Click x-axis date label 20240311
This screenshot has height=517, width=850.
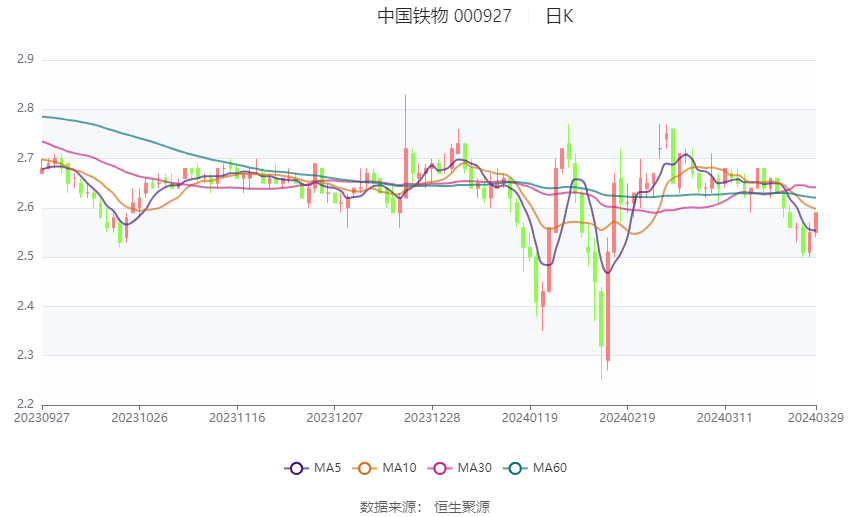pos(725,418)
